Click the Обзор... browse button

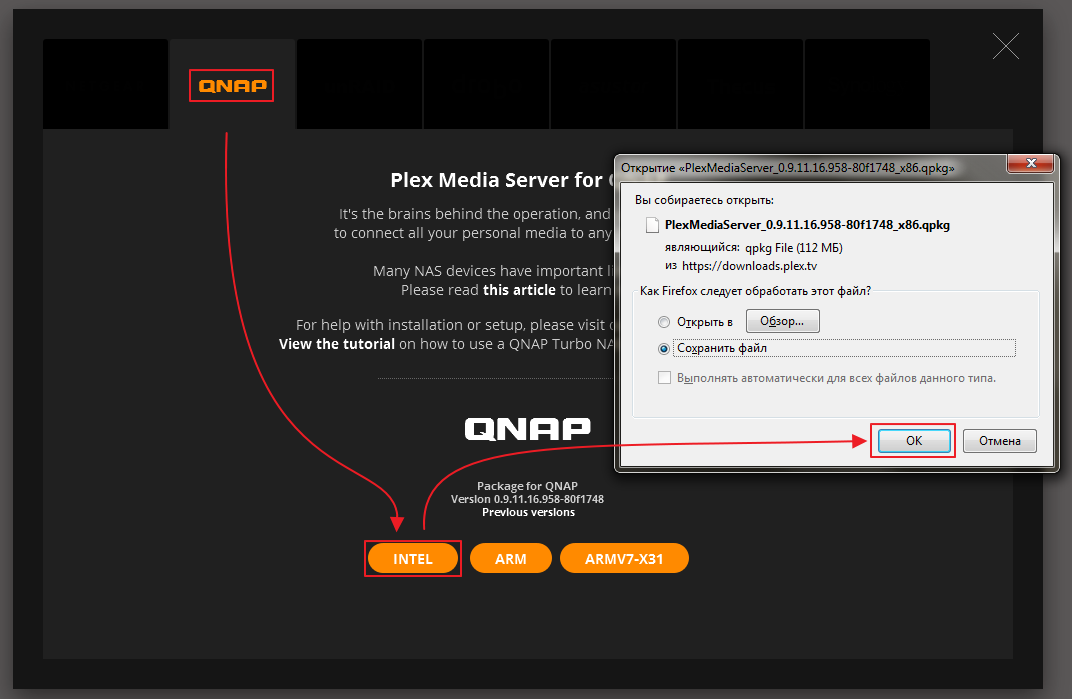click(x=782, y=321)
